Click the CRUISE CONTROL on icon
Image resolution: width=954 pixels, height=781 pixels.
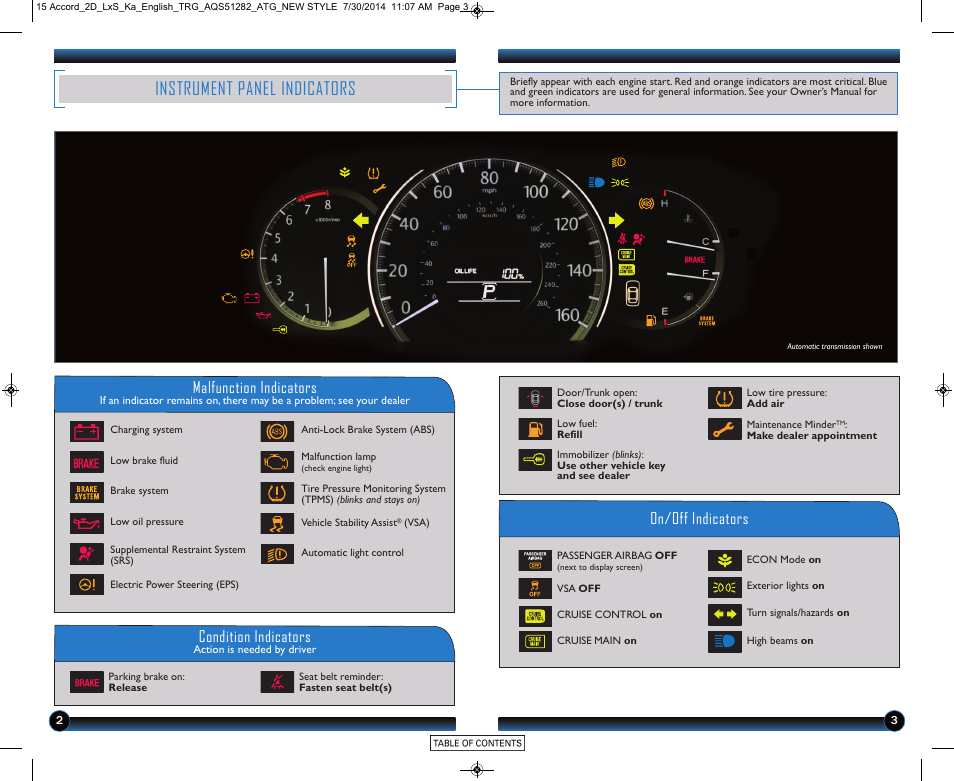tap(535, 616)
